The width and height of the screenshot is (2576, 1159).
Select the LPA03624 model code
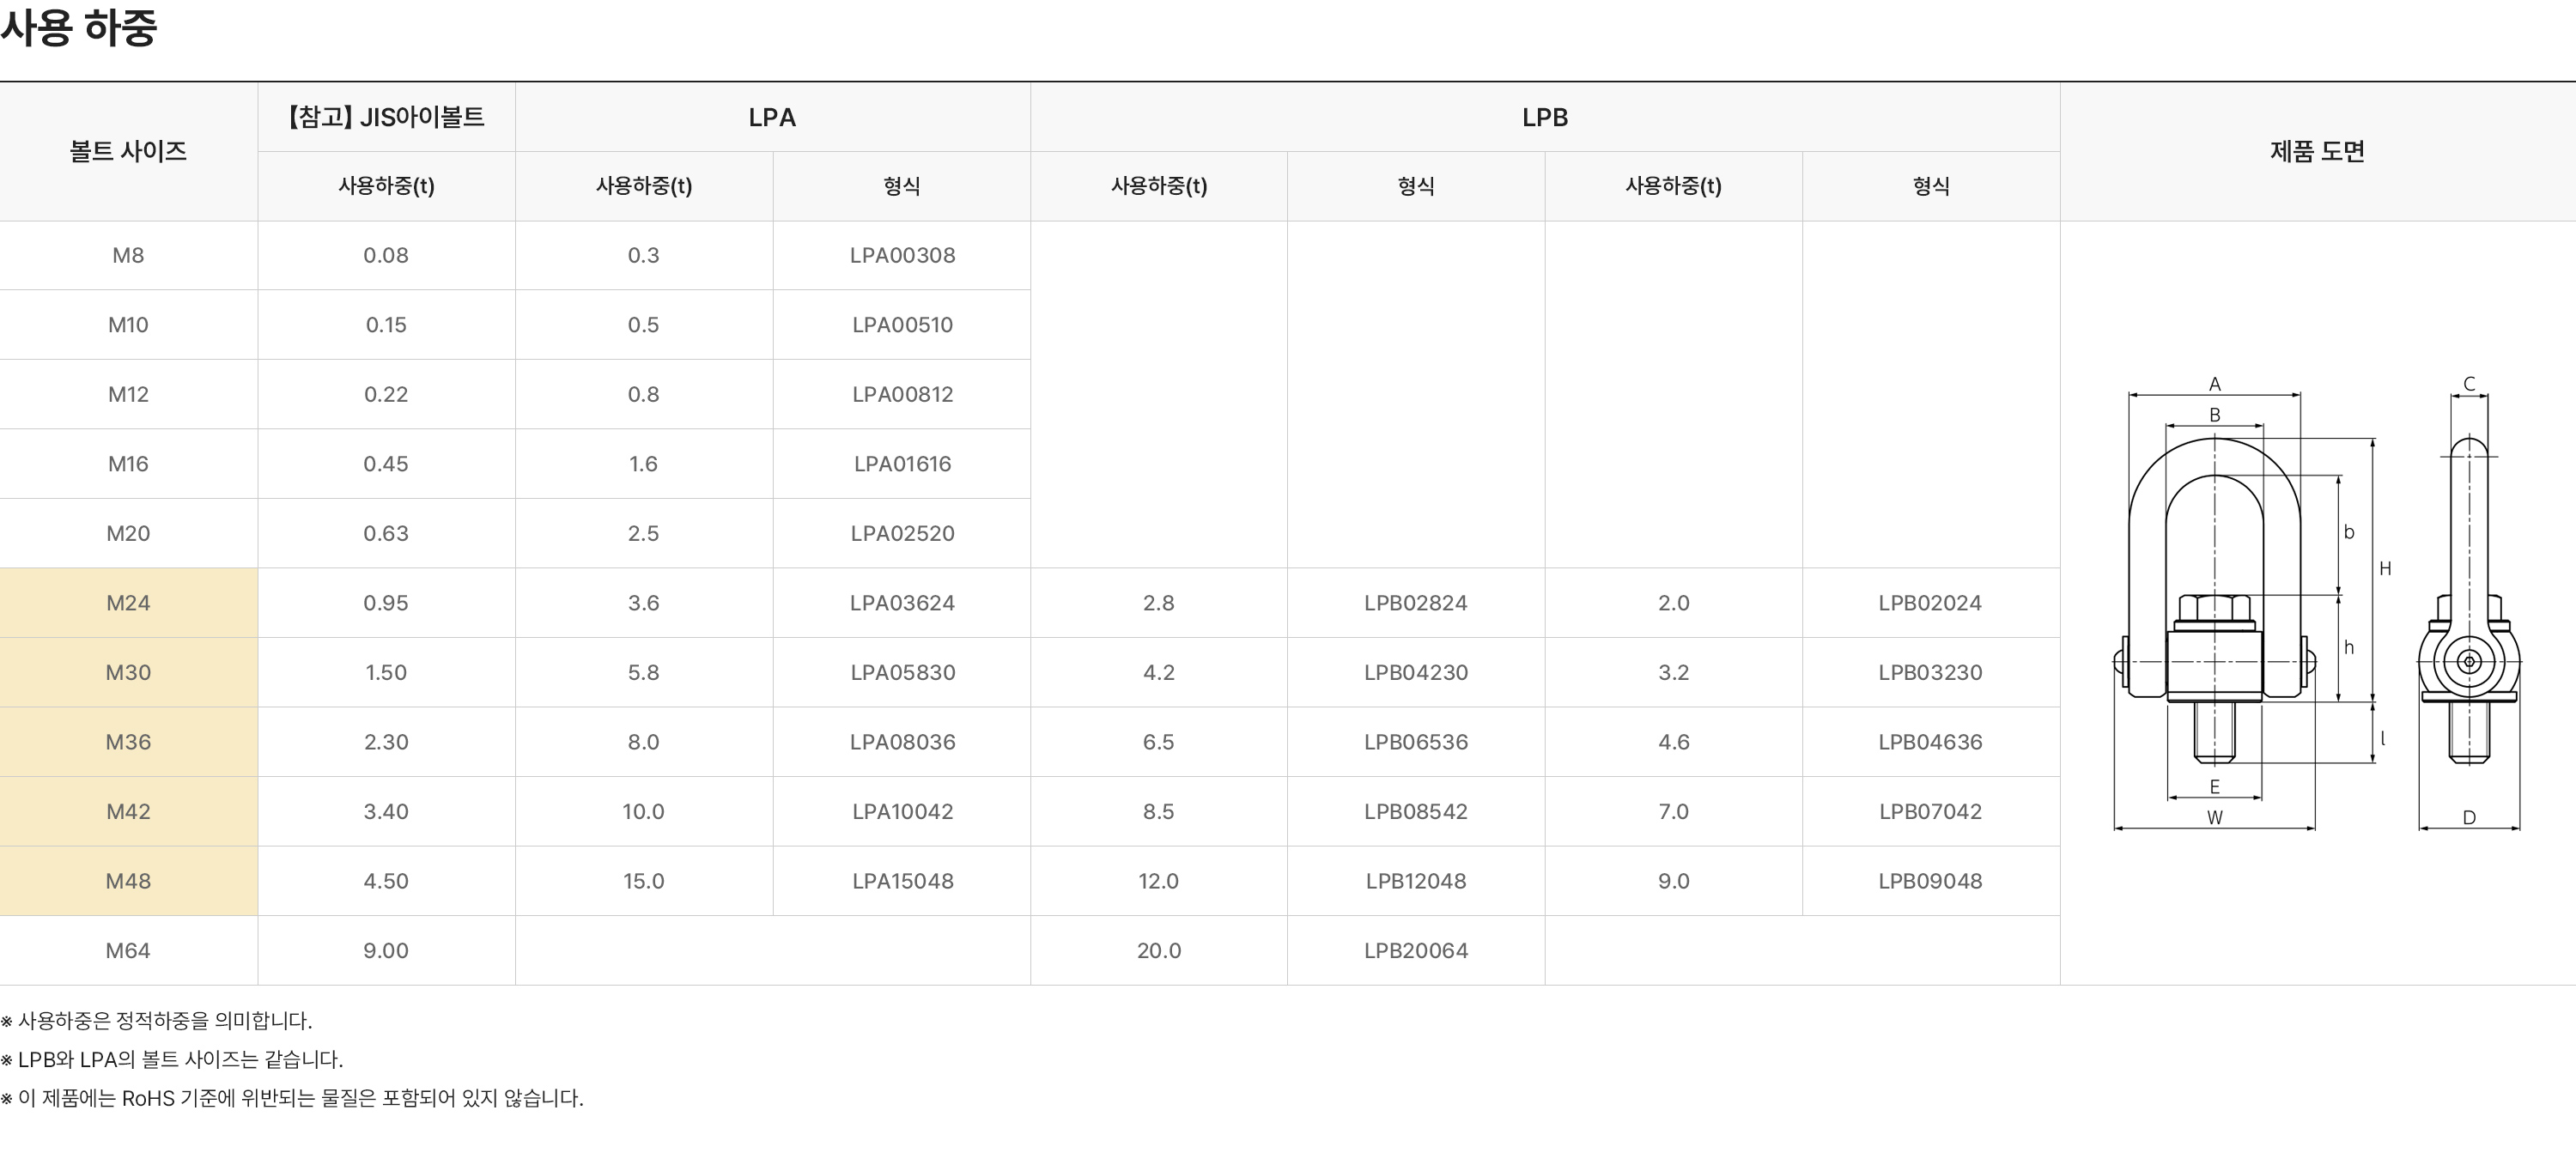902,603
